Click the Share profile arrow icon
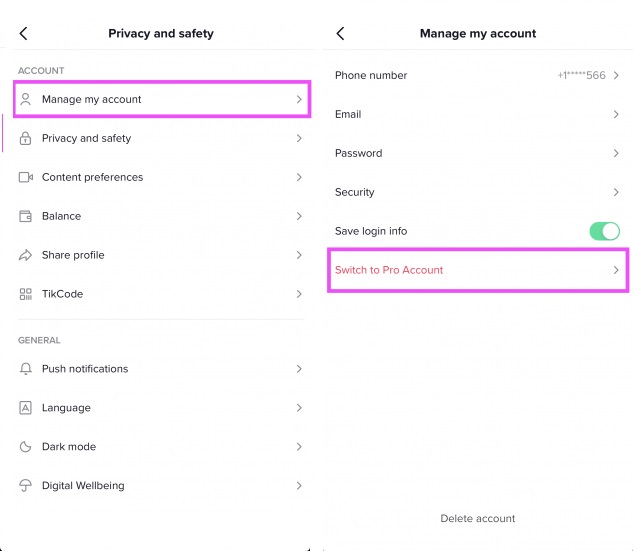 [26, 255]
